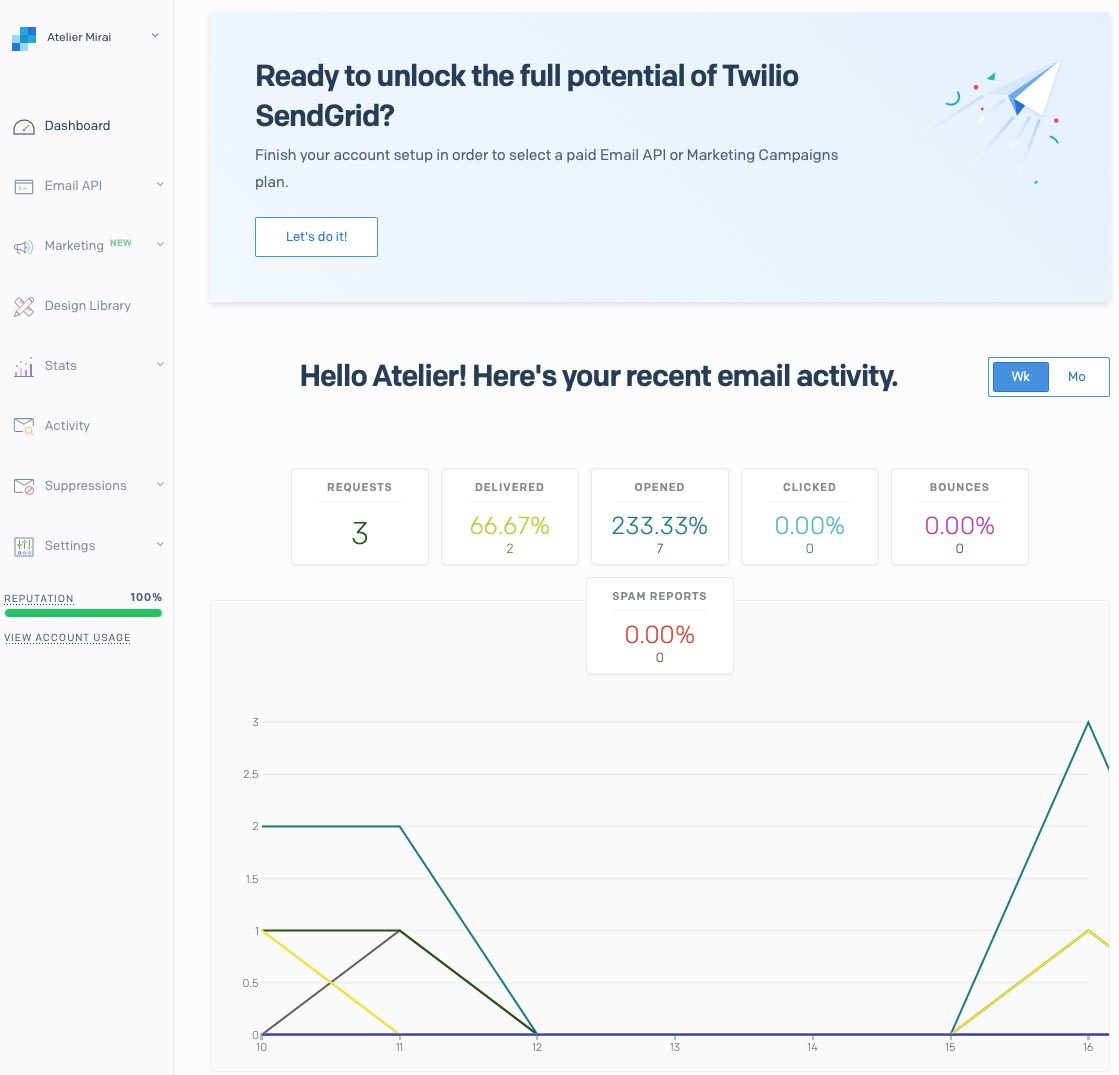The height and width of the screenshot is (1075, 1119).
Task: Click the Email API icon
Action: [x=24, y=187]
